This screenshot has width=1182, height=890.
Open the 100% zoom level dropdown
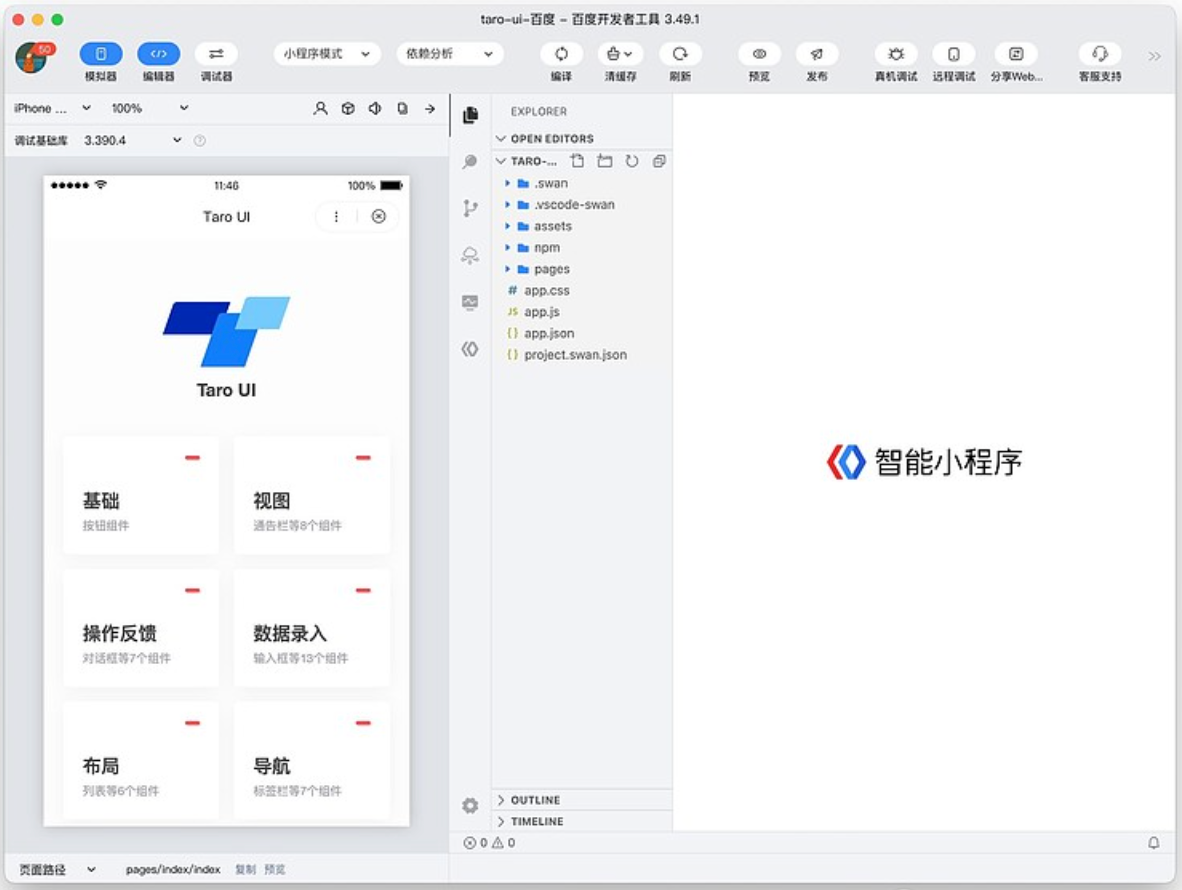point(149,109)
